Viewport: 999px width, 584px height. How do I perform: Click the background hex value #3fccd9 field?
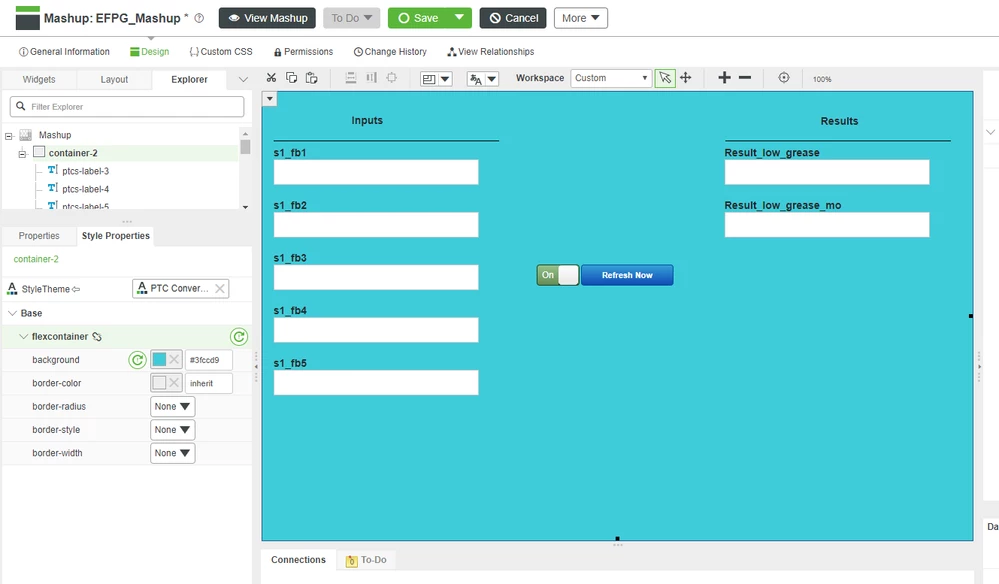[x=209, y=360]
